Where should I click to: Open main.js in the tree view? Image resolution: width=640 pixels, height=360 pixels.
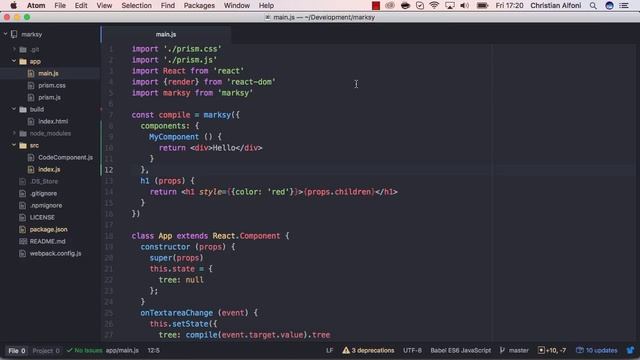point(48,73)
